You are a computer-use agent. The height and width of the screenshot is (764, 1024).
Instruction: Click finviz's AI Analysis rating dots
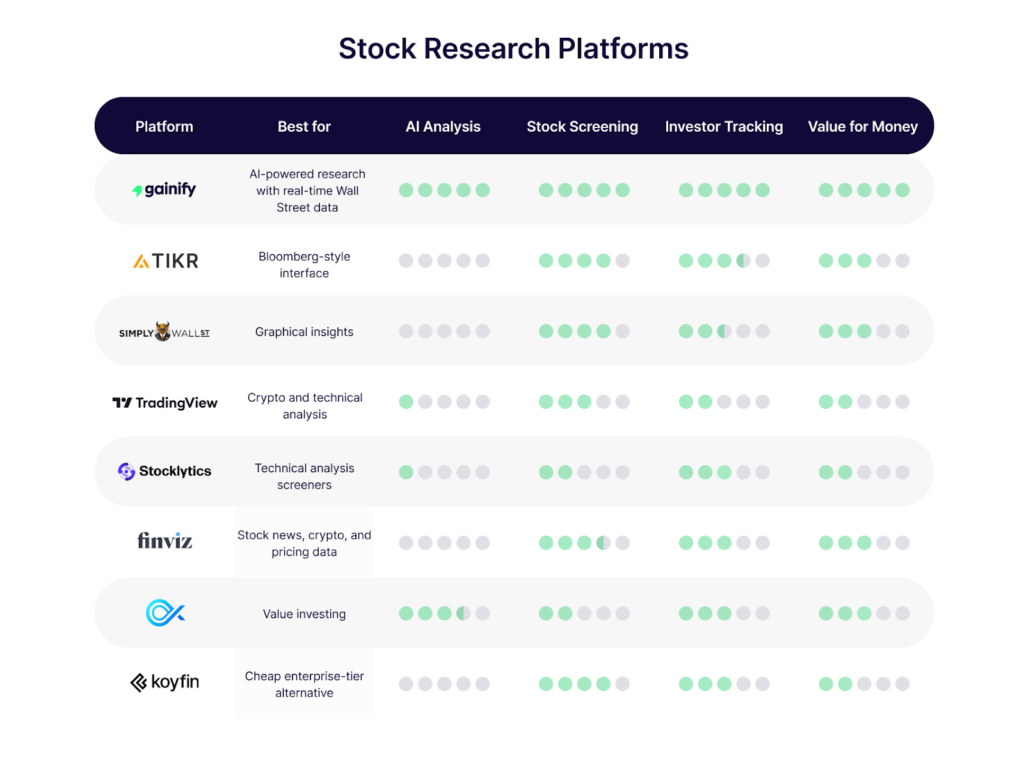pos(444,543)
